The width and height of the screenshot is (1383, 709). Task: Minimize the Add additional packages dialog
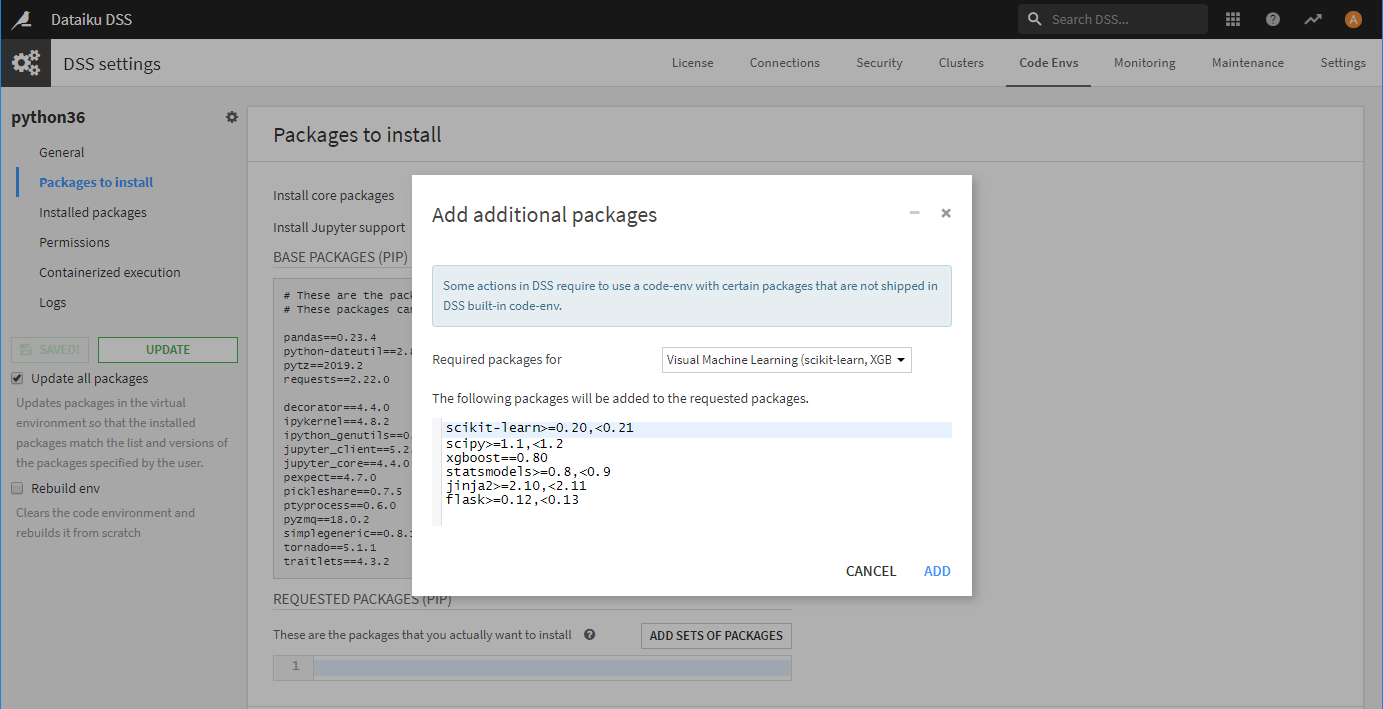(914, 213)
